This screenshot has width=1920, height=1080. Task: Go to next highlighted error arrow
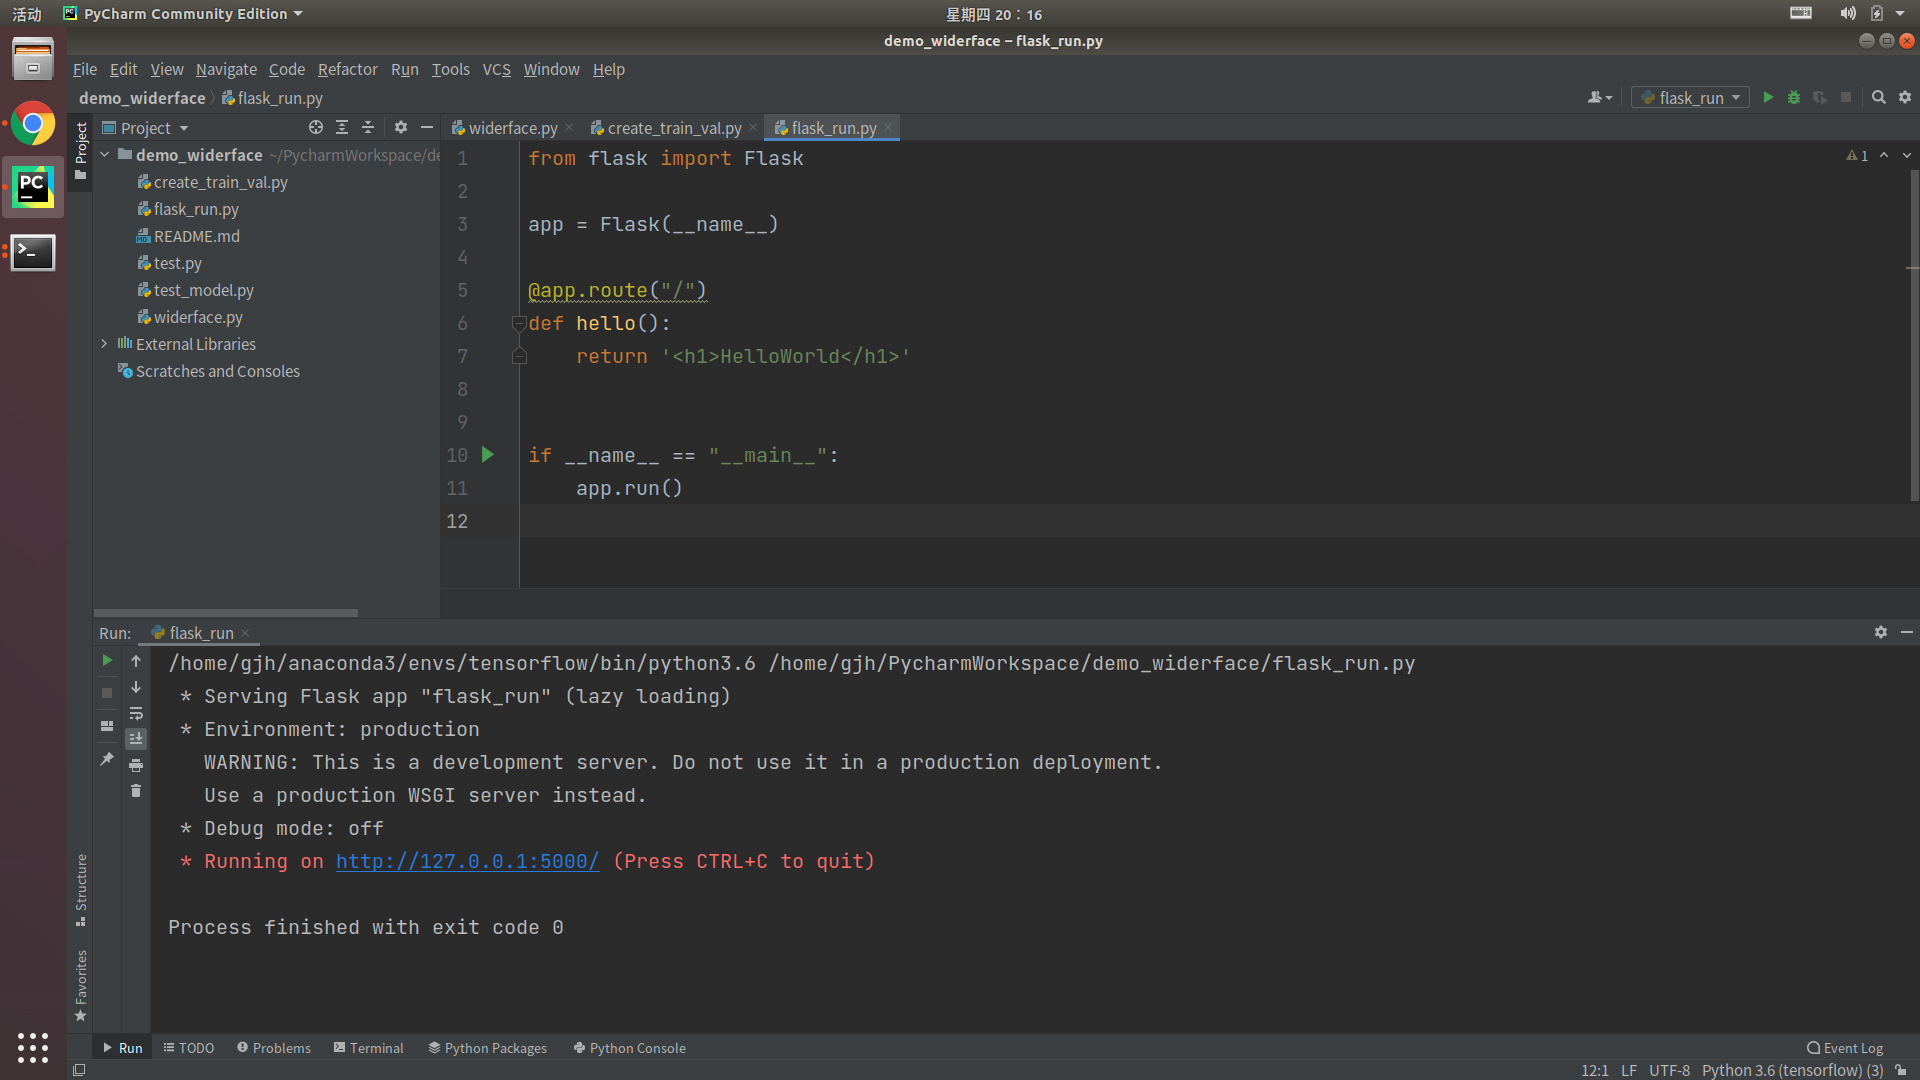(1907, 155)
